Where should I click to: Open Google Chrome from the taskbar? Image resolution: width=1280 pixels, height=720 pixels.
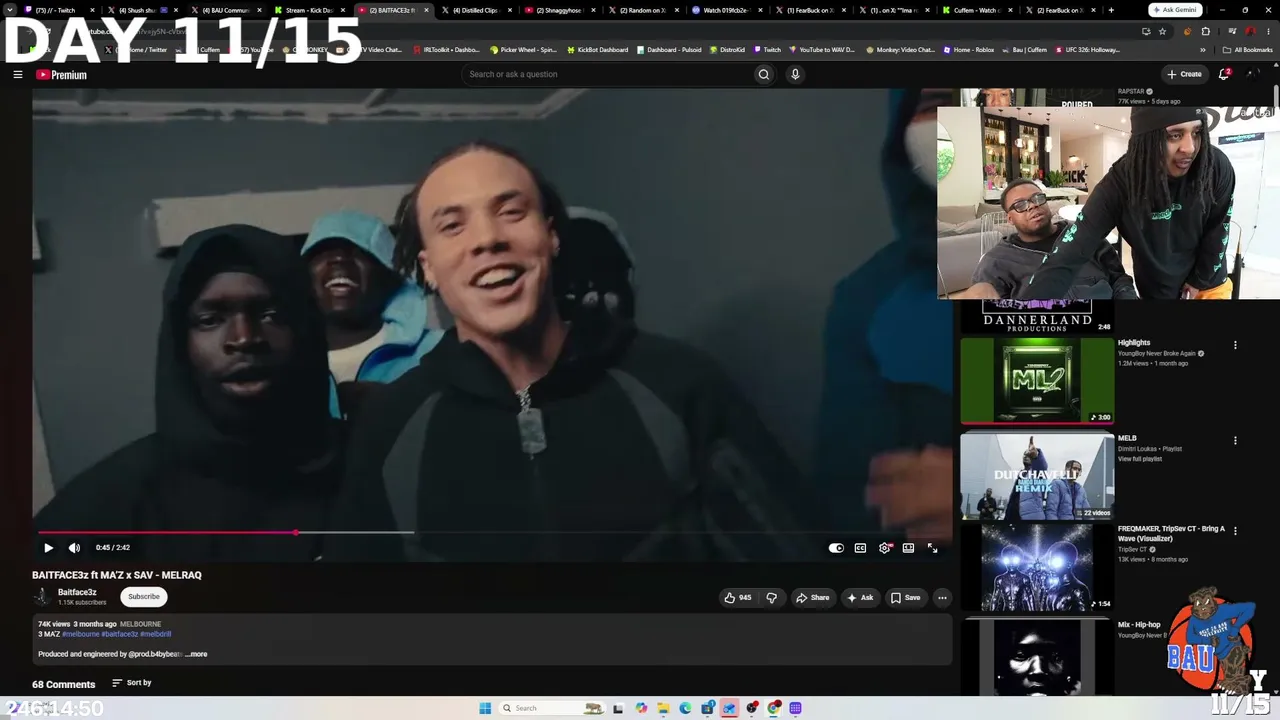[774, 708]
